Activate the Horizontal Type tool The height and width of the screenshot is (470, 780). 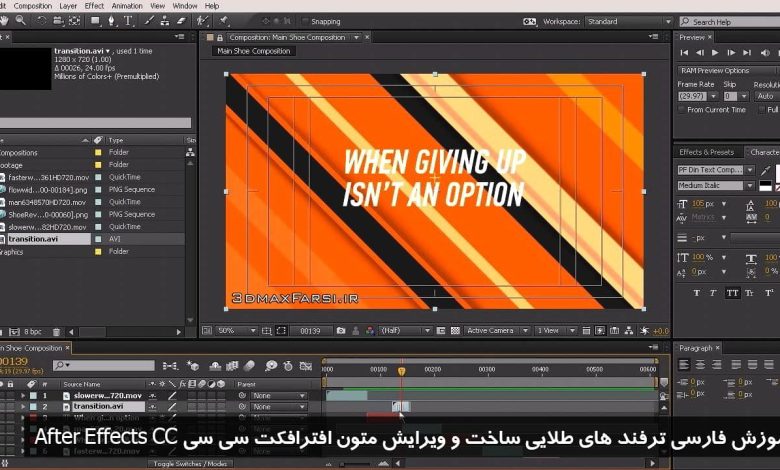(128, 20)
